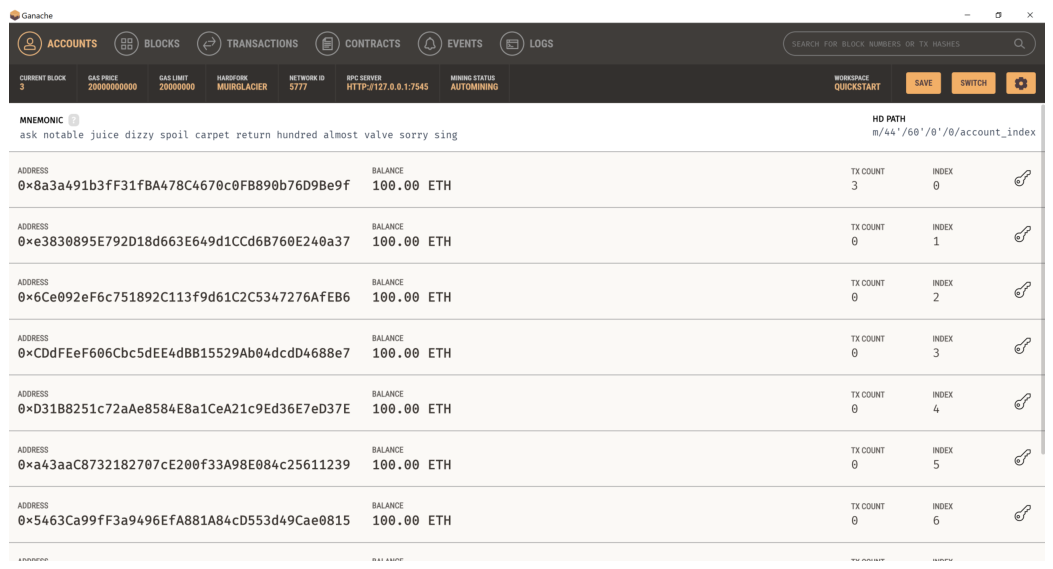Maximize the Ganache window
The width and height of the screenshot is (1053, 569).
coord(999,15)
